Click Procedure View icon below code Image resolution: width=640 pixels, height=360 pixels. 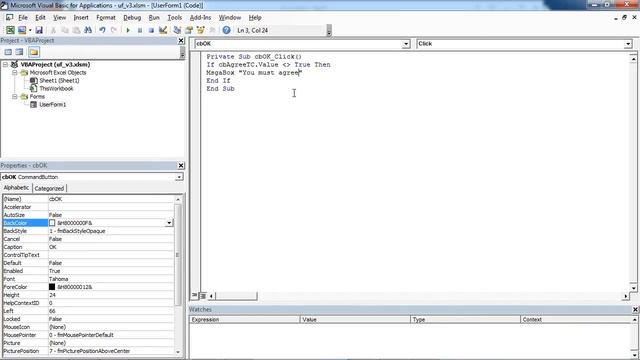coord(195,296)
